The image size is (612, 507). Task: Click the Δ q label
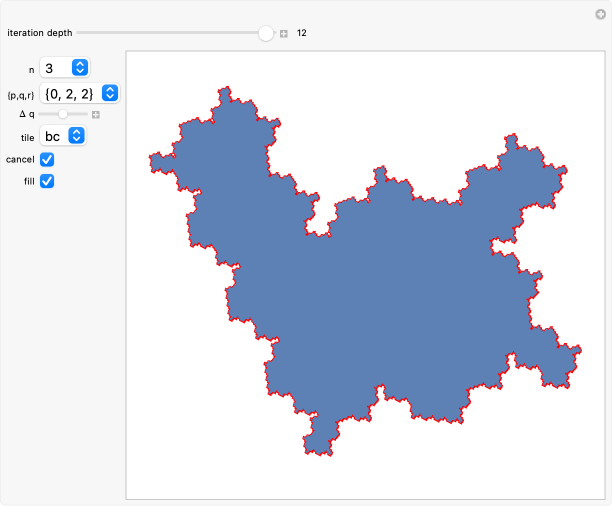coord(27,115)
